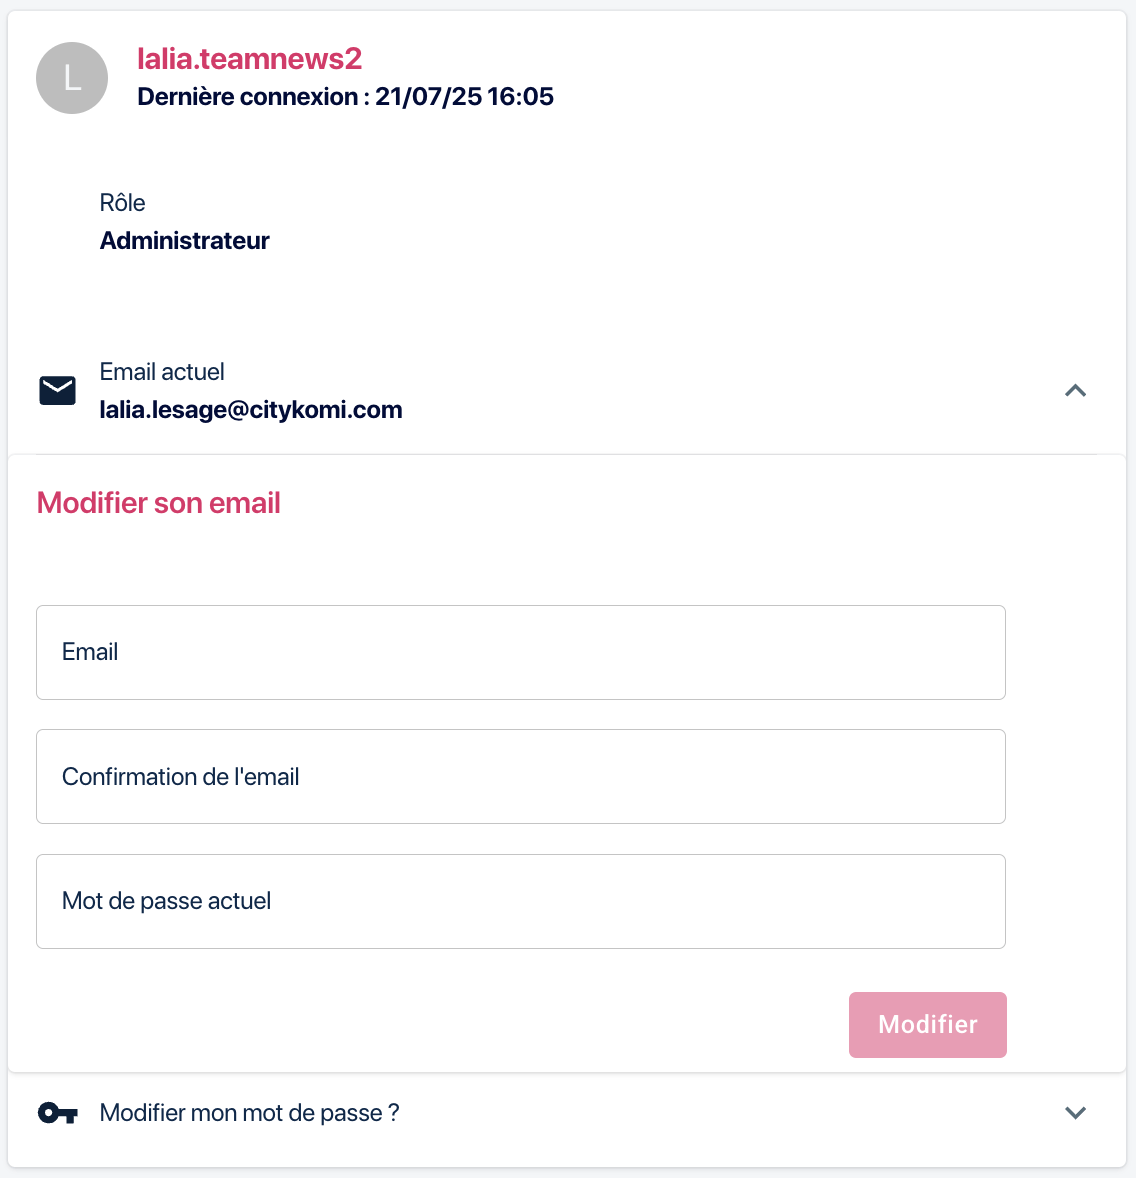Focus the 'Mot de passe actuel' field
The height and width of the screenshot is (1178, 1136).
pyautogui.click(x=520, y=901)
